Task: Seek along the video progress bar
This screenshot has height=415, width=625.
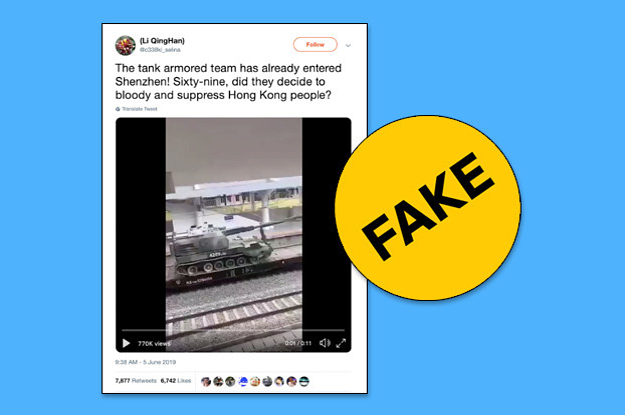Action: [233, 330]
